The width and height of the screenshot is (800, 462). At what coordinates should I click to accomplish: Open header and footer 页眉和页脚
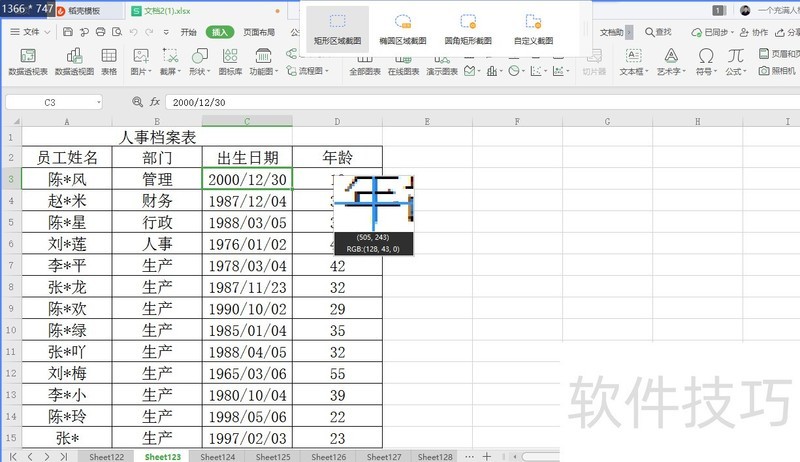(x=779, y=54)
